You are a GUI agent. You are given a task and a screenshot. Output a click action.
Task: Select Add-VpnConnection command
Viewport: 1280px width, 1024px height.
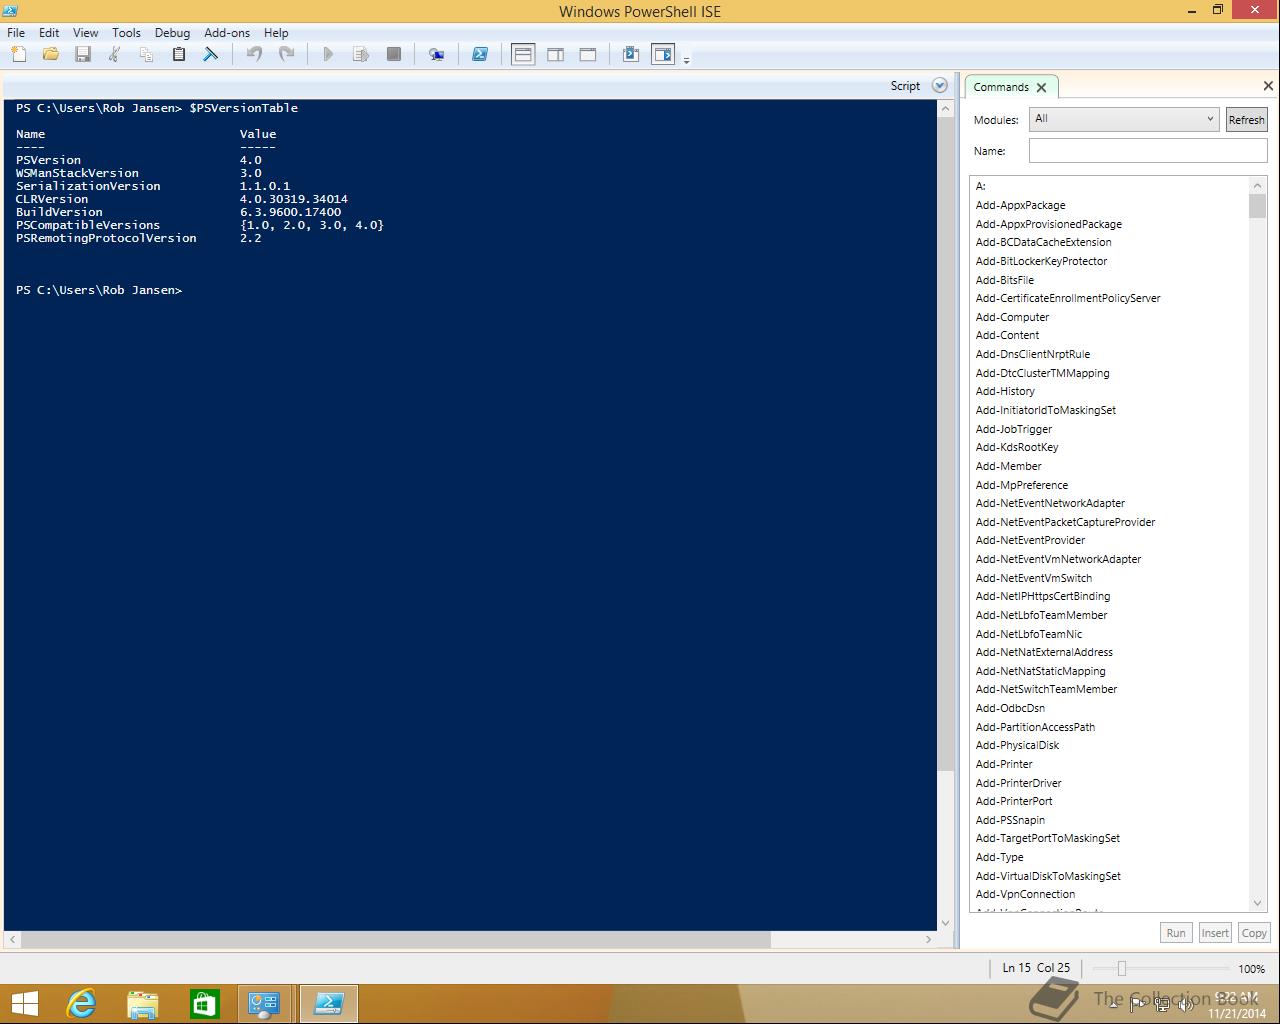(1025, 894)
